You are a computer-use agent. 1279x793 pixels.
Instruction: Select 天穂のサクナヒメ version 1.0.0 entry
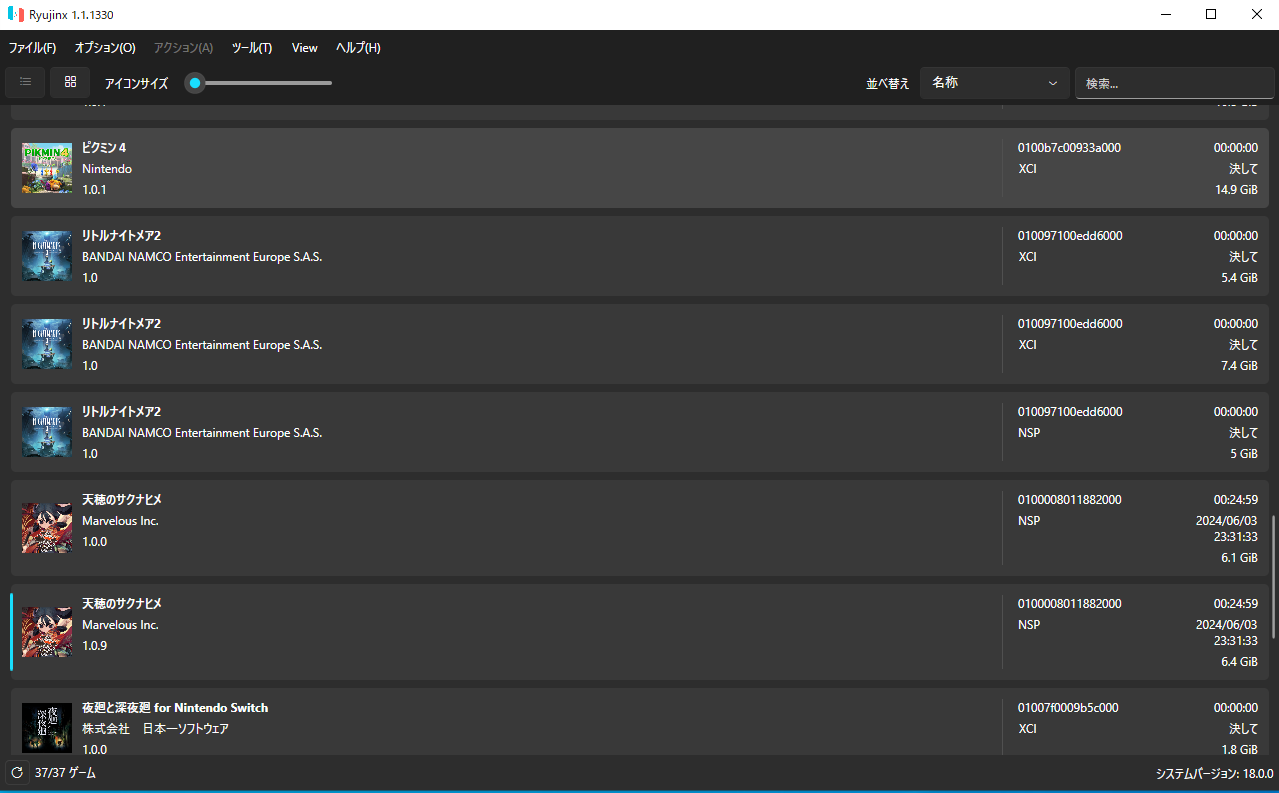pyautogui.click(x=500, y=528)
